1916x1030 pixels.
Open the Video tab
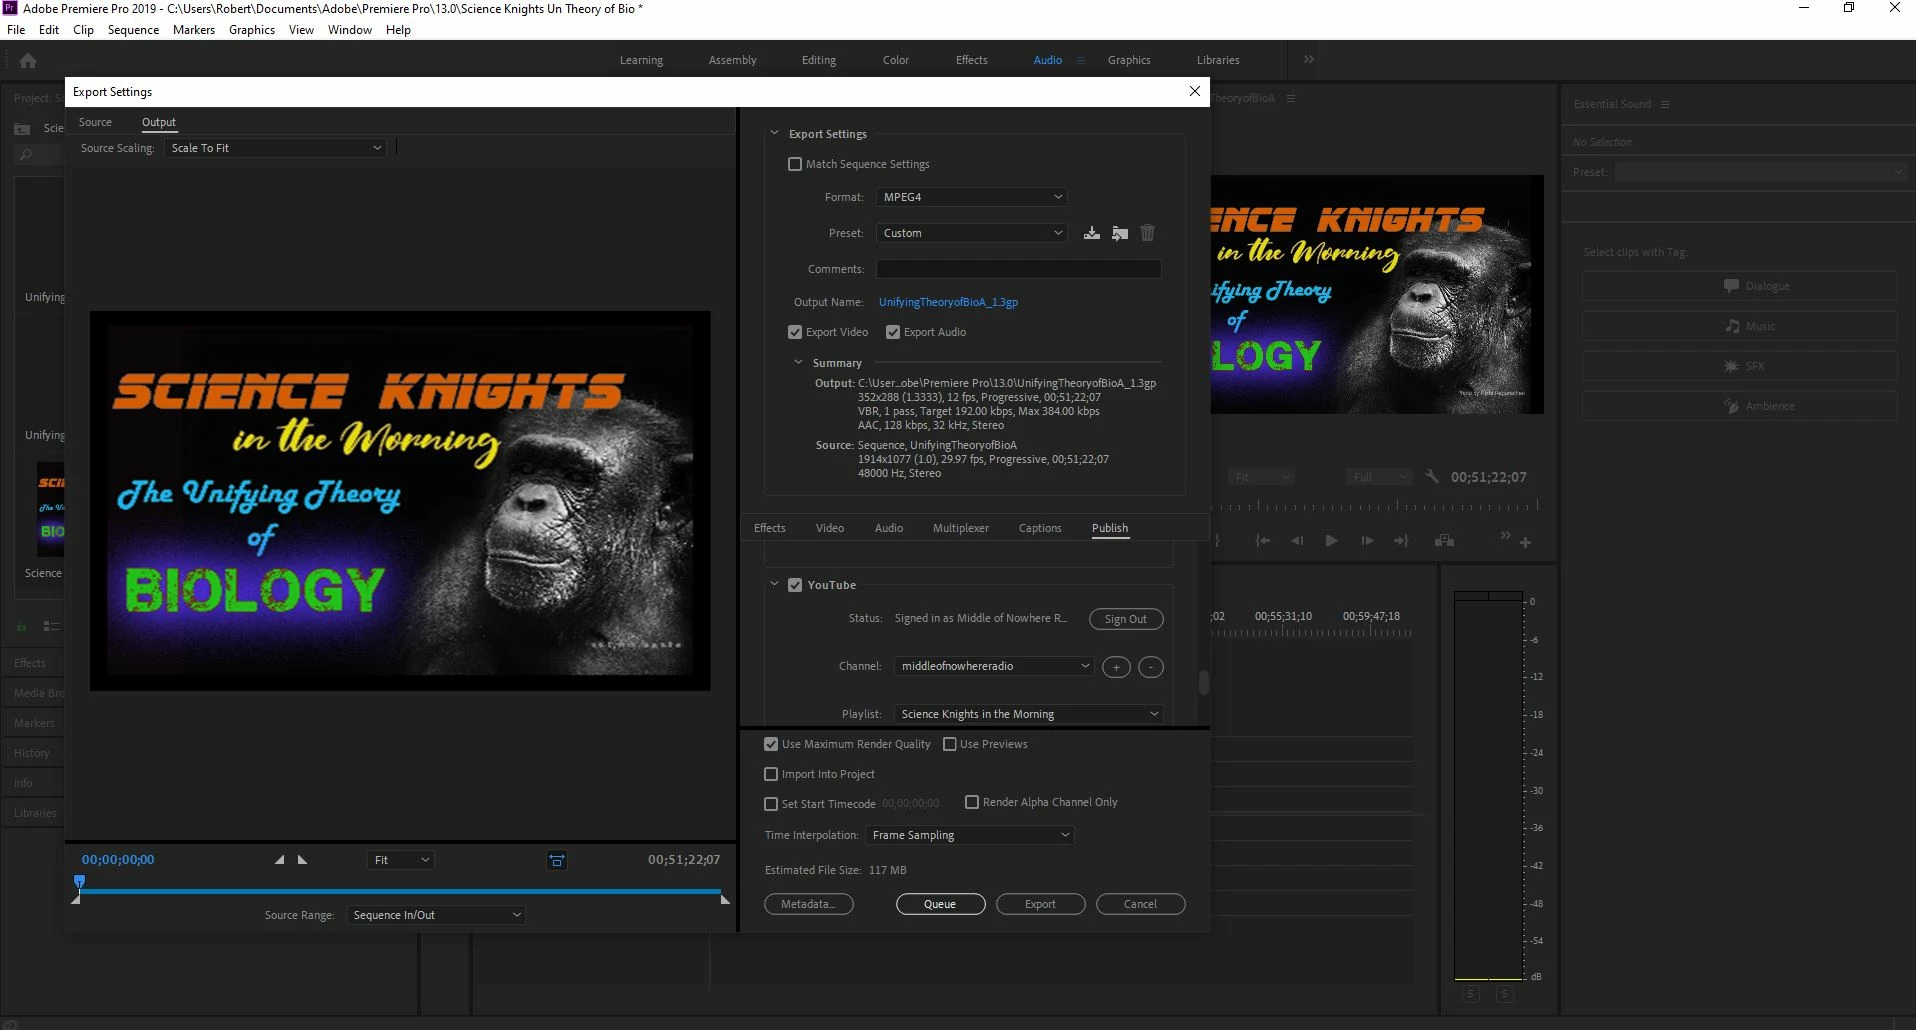point(830,528)
